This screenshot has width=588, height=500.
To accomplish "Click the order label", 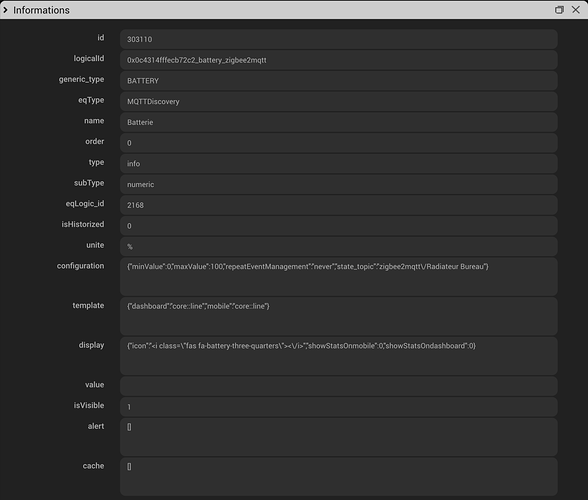I will (x=94, y=141).
